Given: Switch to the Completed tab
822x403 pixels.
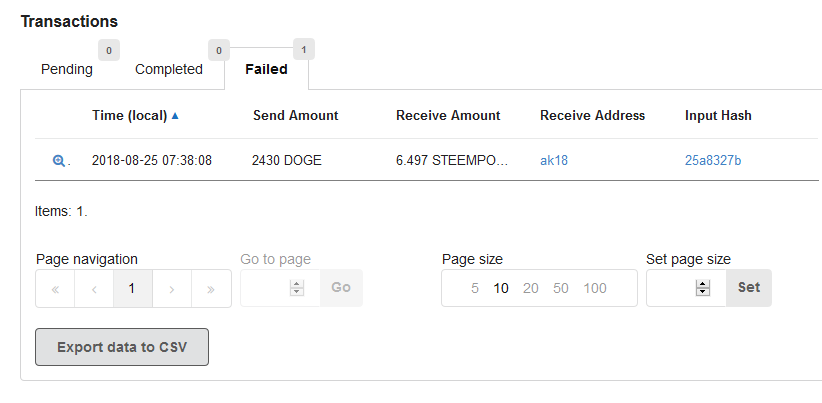Looking at the screenshot, I should (169, 69).
